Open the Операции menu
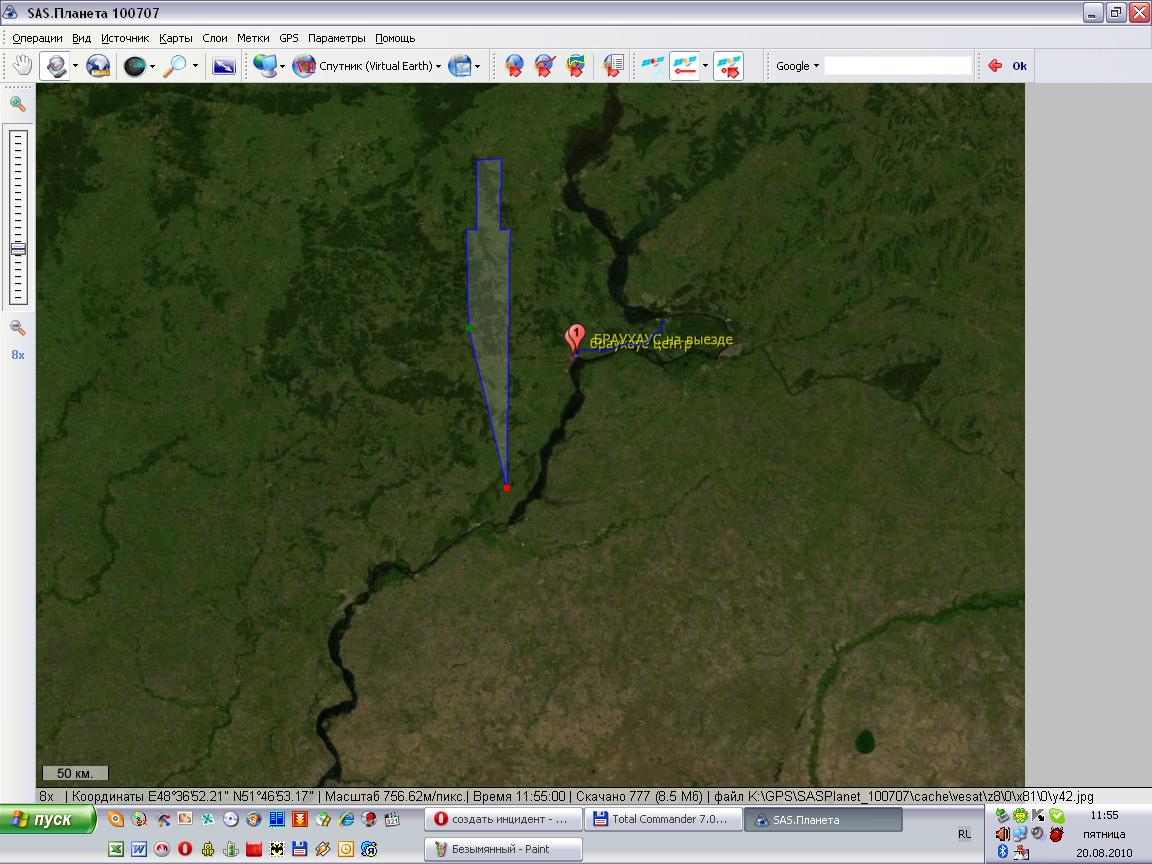The image size is (1152, 864). [x=37, y=38]
